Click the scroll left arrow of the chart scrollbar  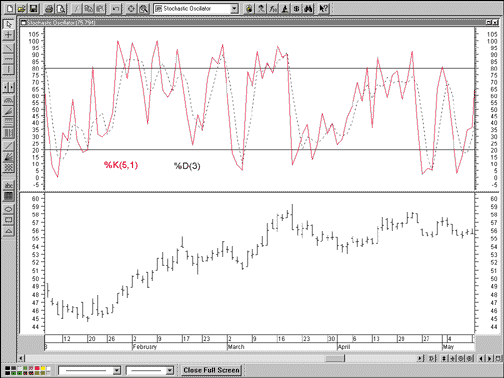[x=21, y=358]
